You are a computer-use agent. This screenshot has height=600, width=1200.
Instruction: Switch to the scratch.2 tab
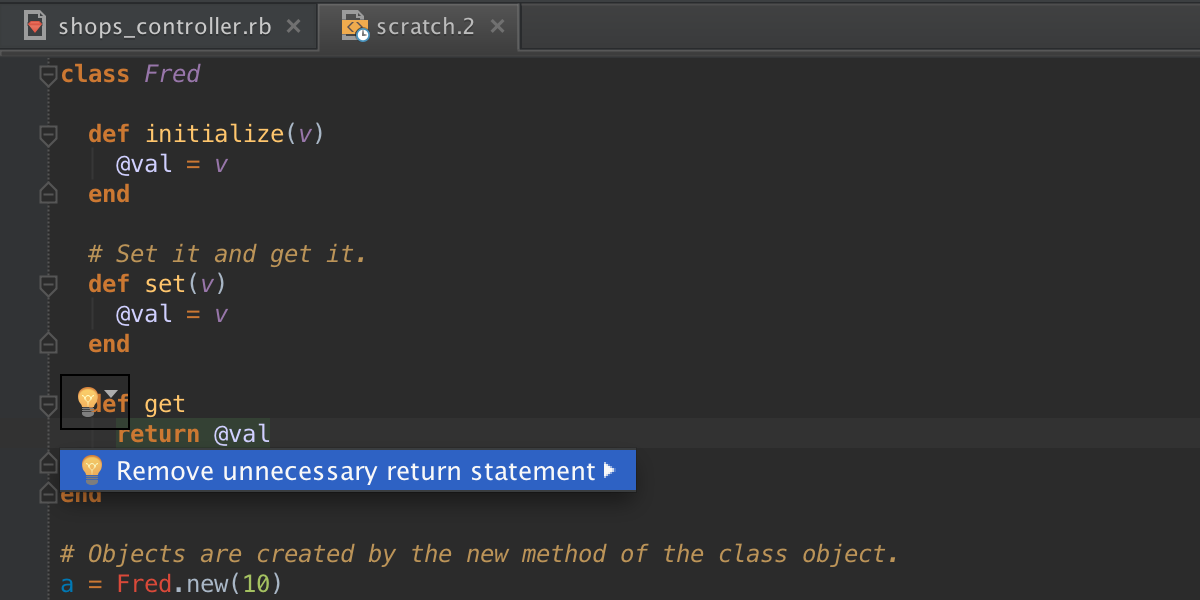[x=424, y=27]
